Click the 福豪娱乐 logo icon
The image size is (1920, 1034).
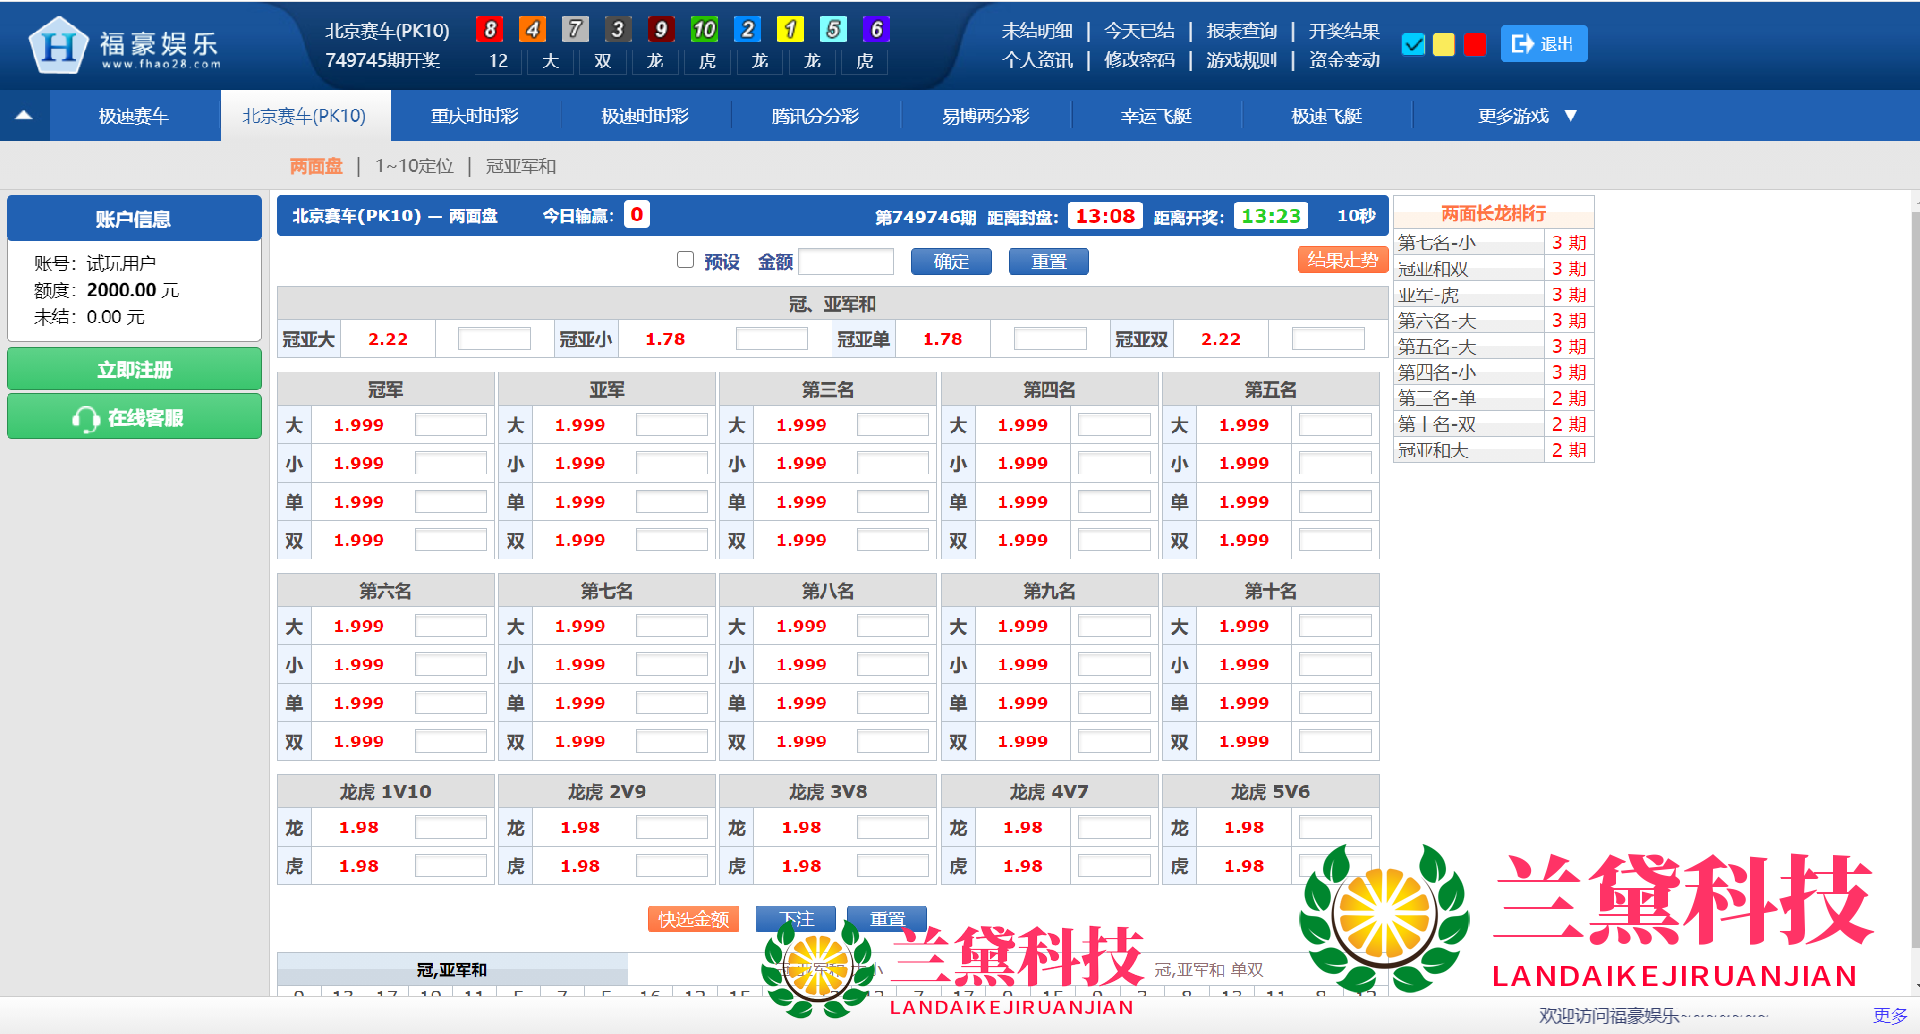[58, 46]
